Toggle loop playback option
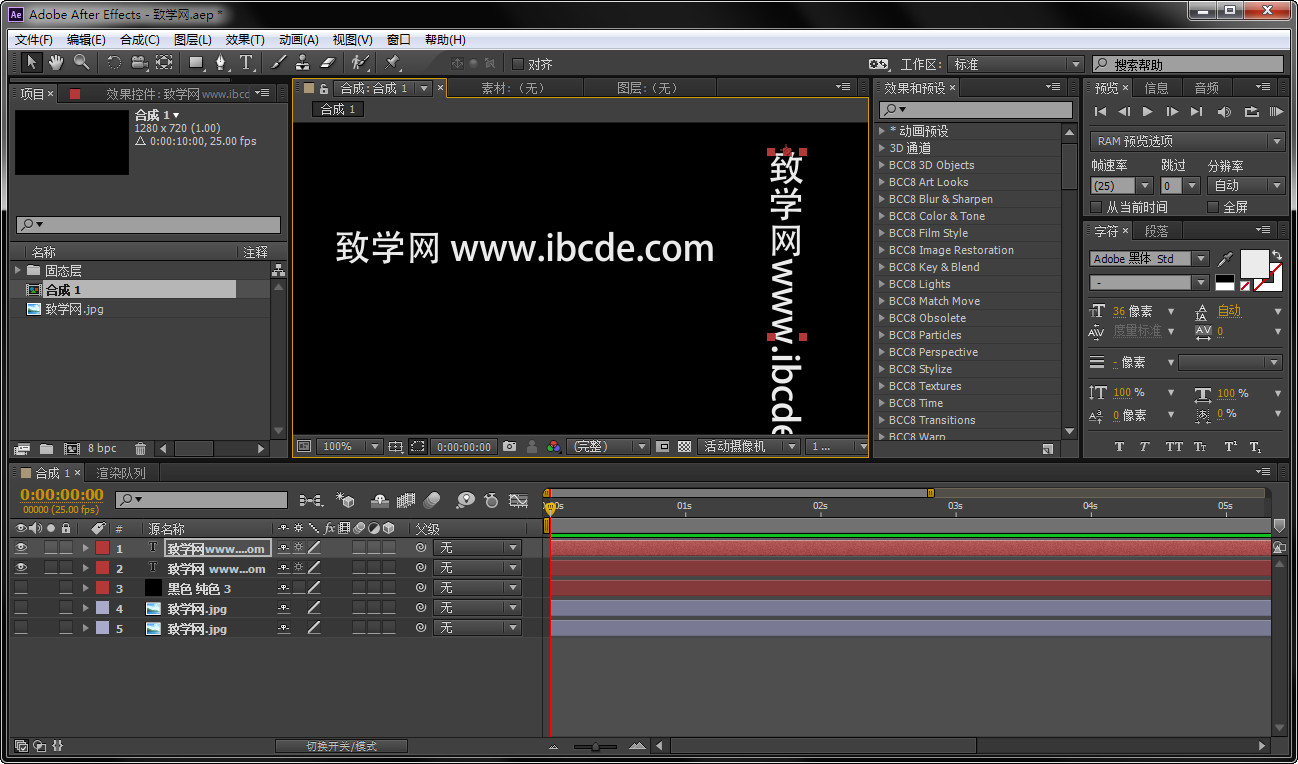Viewport: 1298px width, 764px height. coord(1251,112)
